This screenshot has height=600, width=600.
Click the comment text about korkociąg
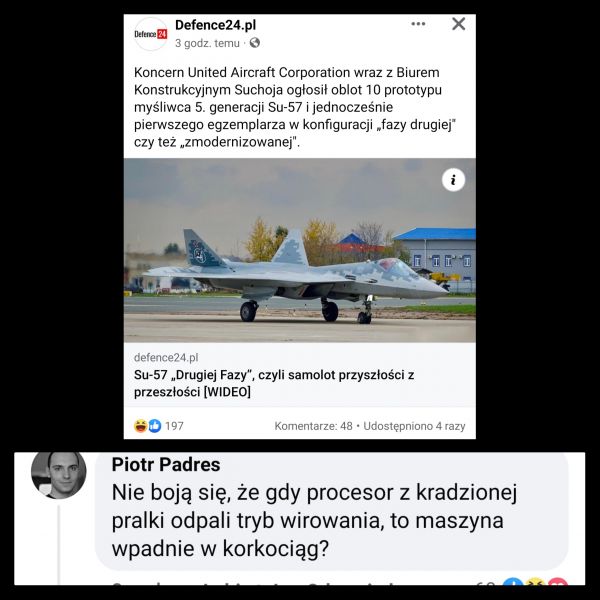[314, 520]
